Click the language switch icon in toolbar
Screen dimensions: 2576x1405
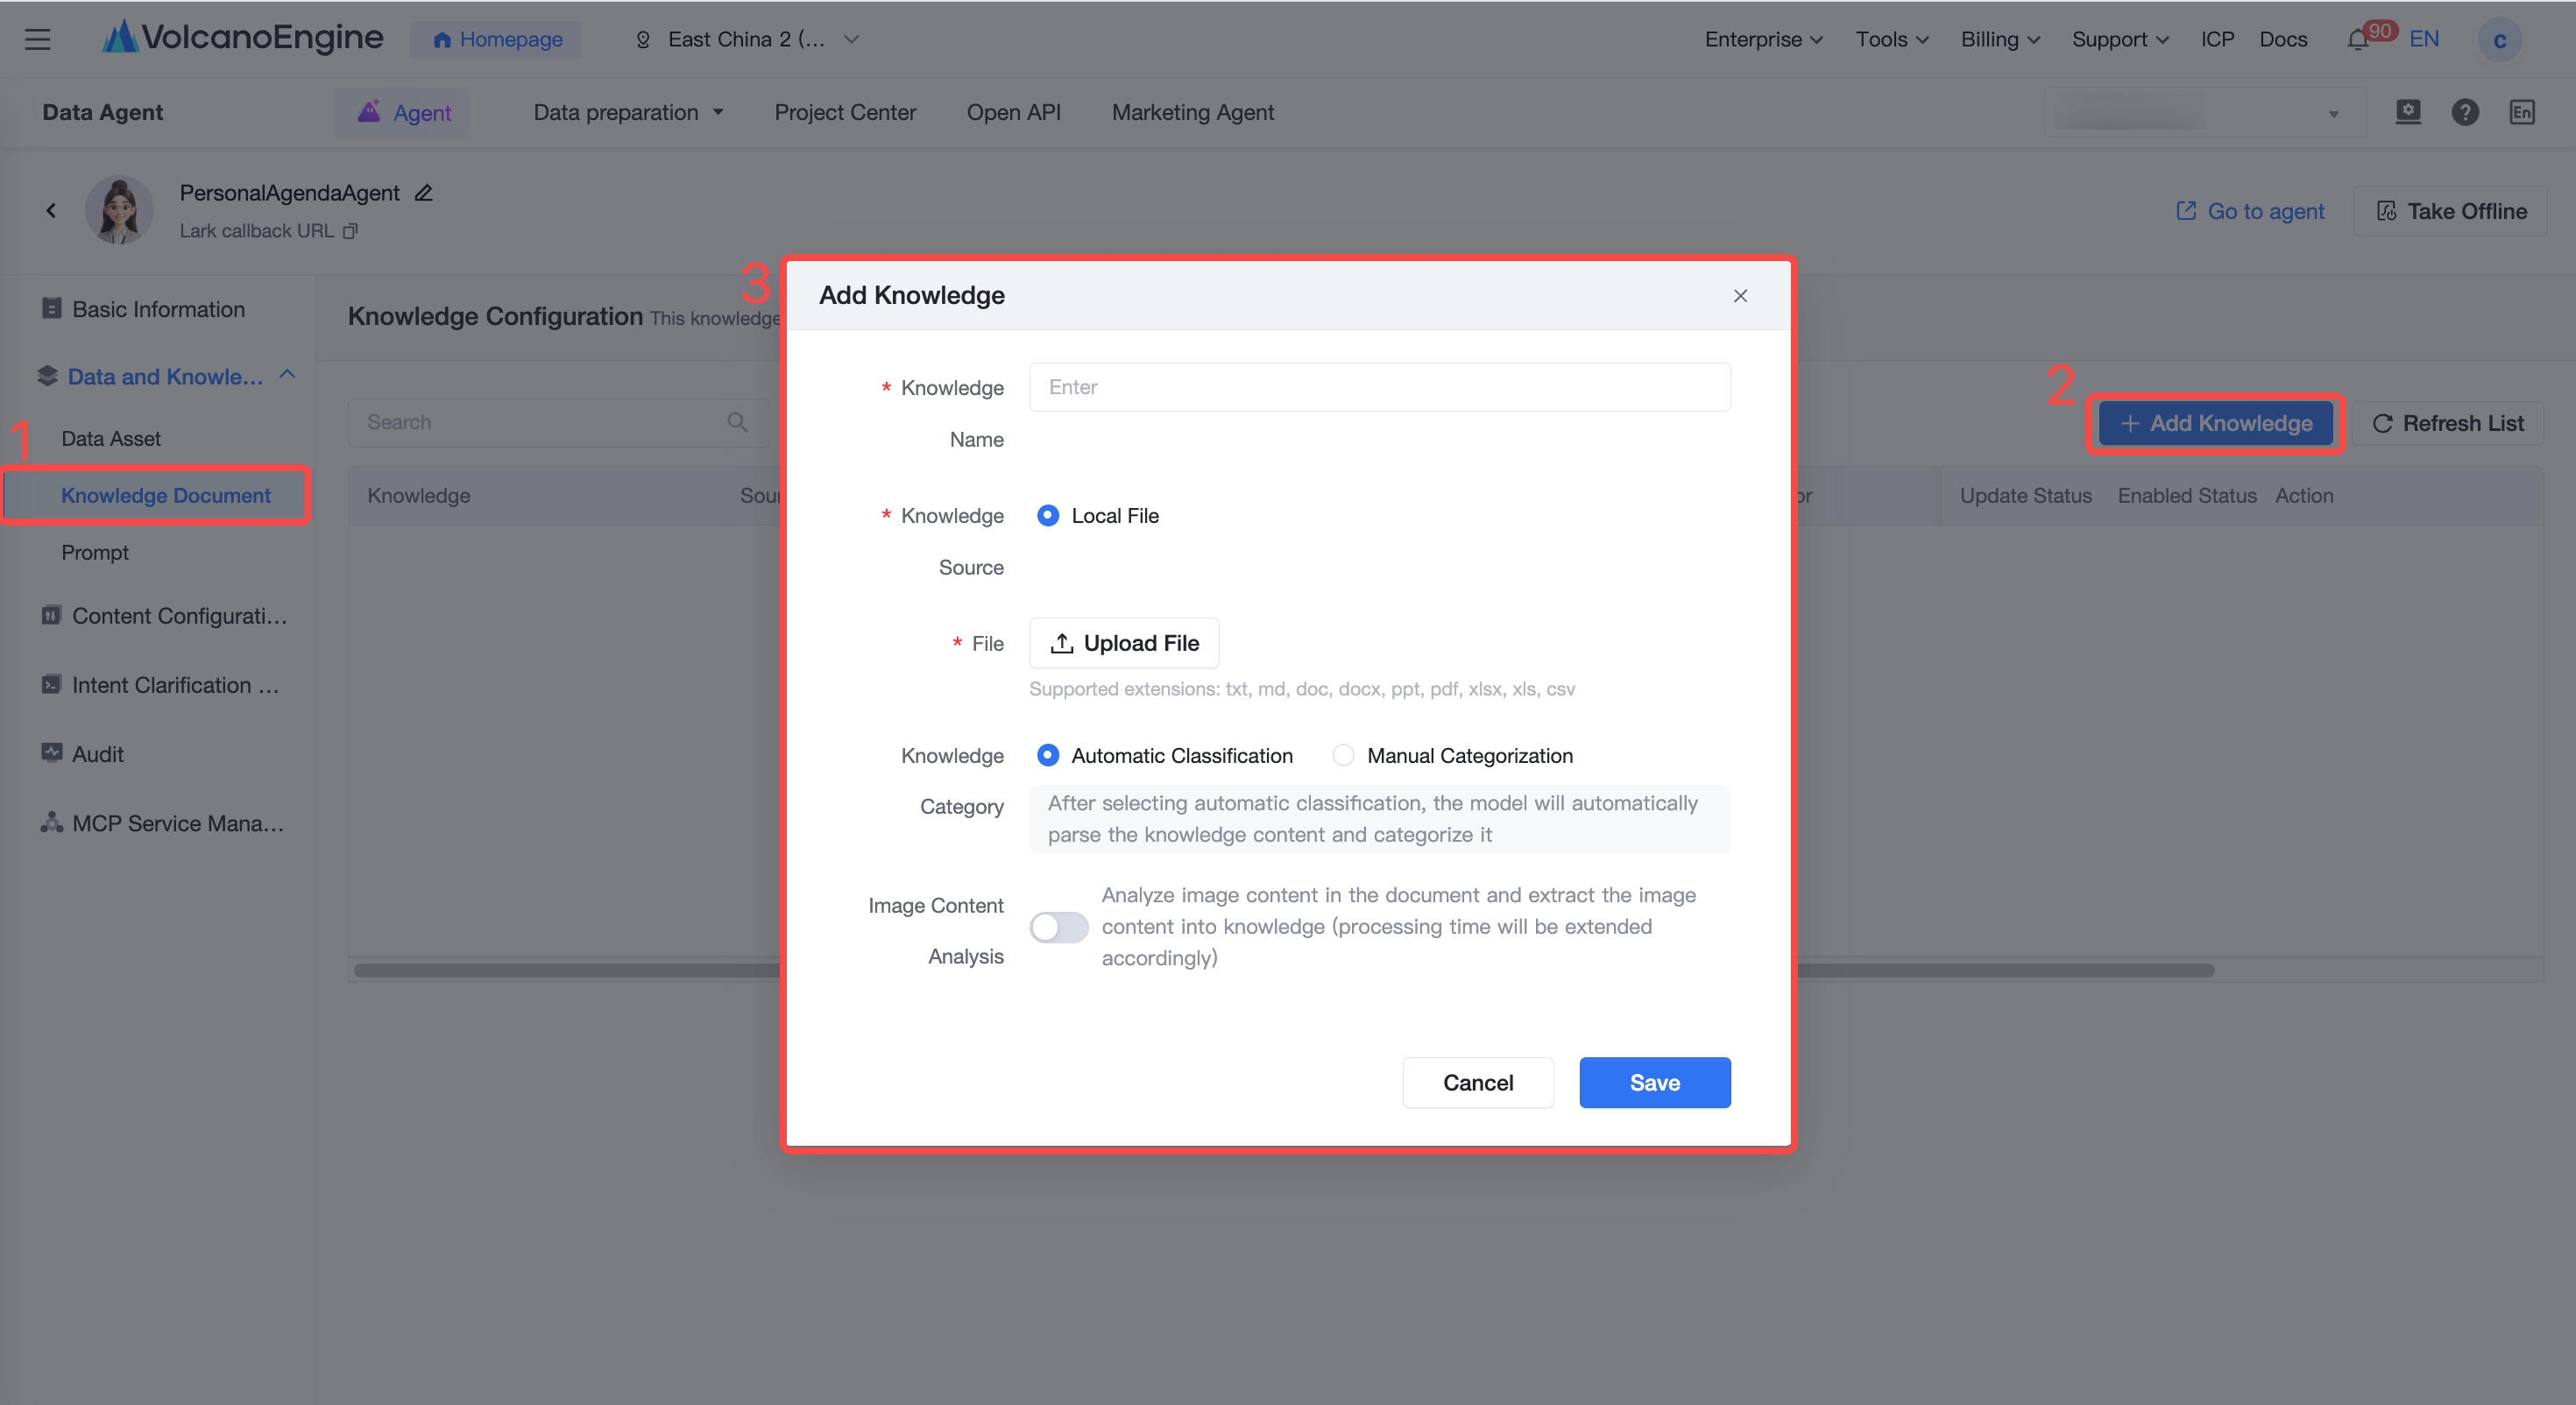point(2522,112)
